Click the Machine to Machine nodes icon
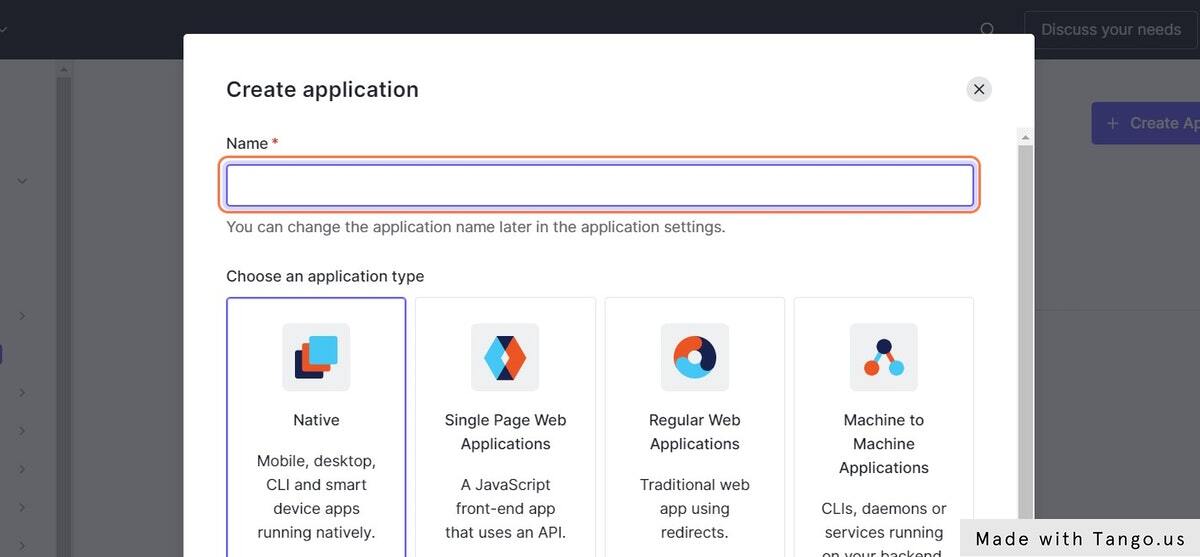 pos(884,357)
